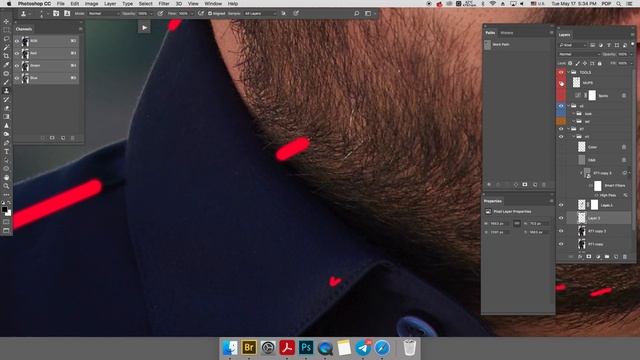The height and width of the screenshot is (360, 640).
Task: Select the Layer 3 thumbnail
Action: tap(582, 218)
